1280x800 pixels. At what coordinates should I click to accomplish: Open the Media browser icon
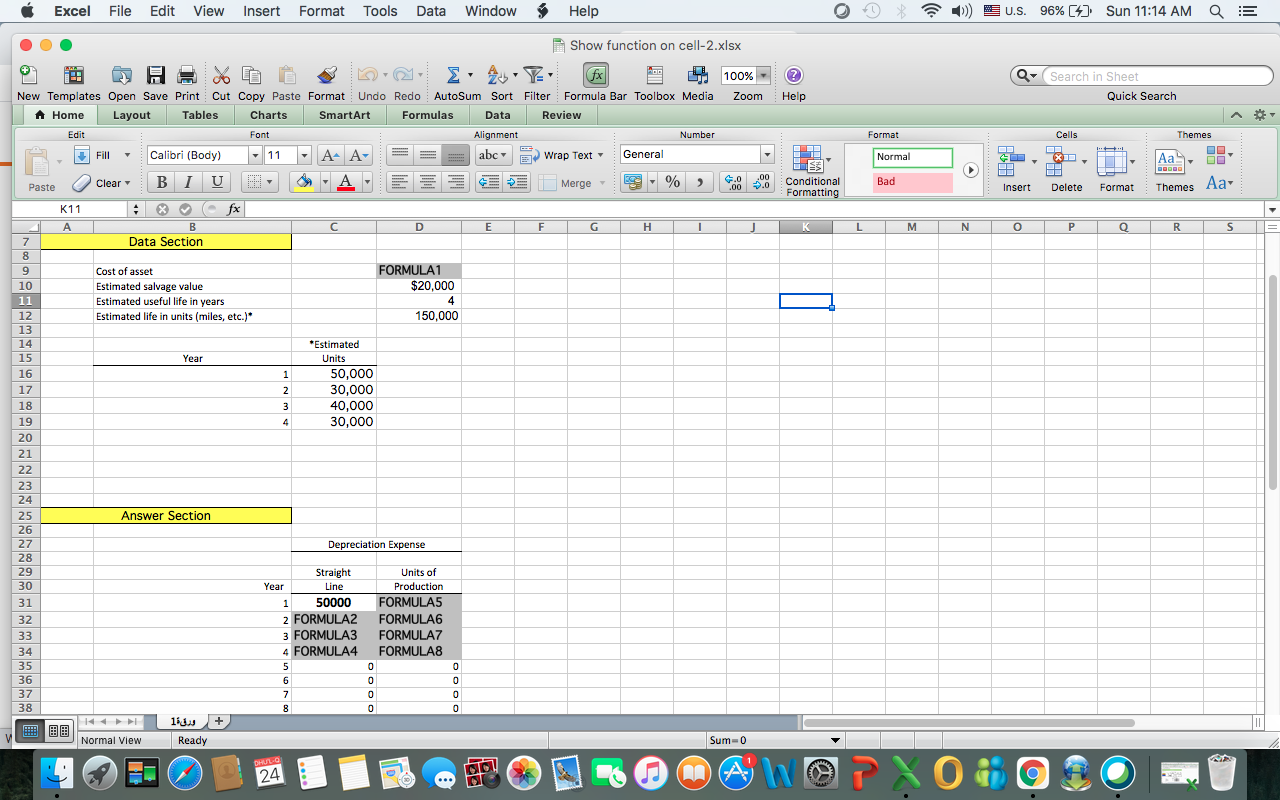click(x=697, y=75)
